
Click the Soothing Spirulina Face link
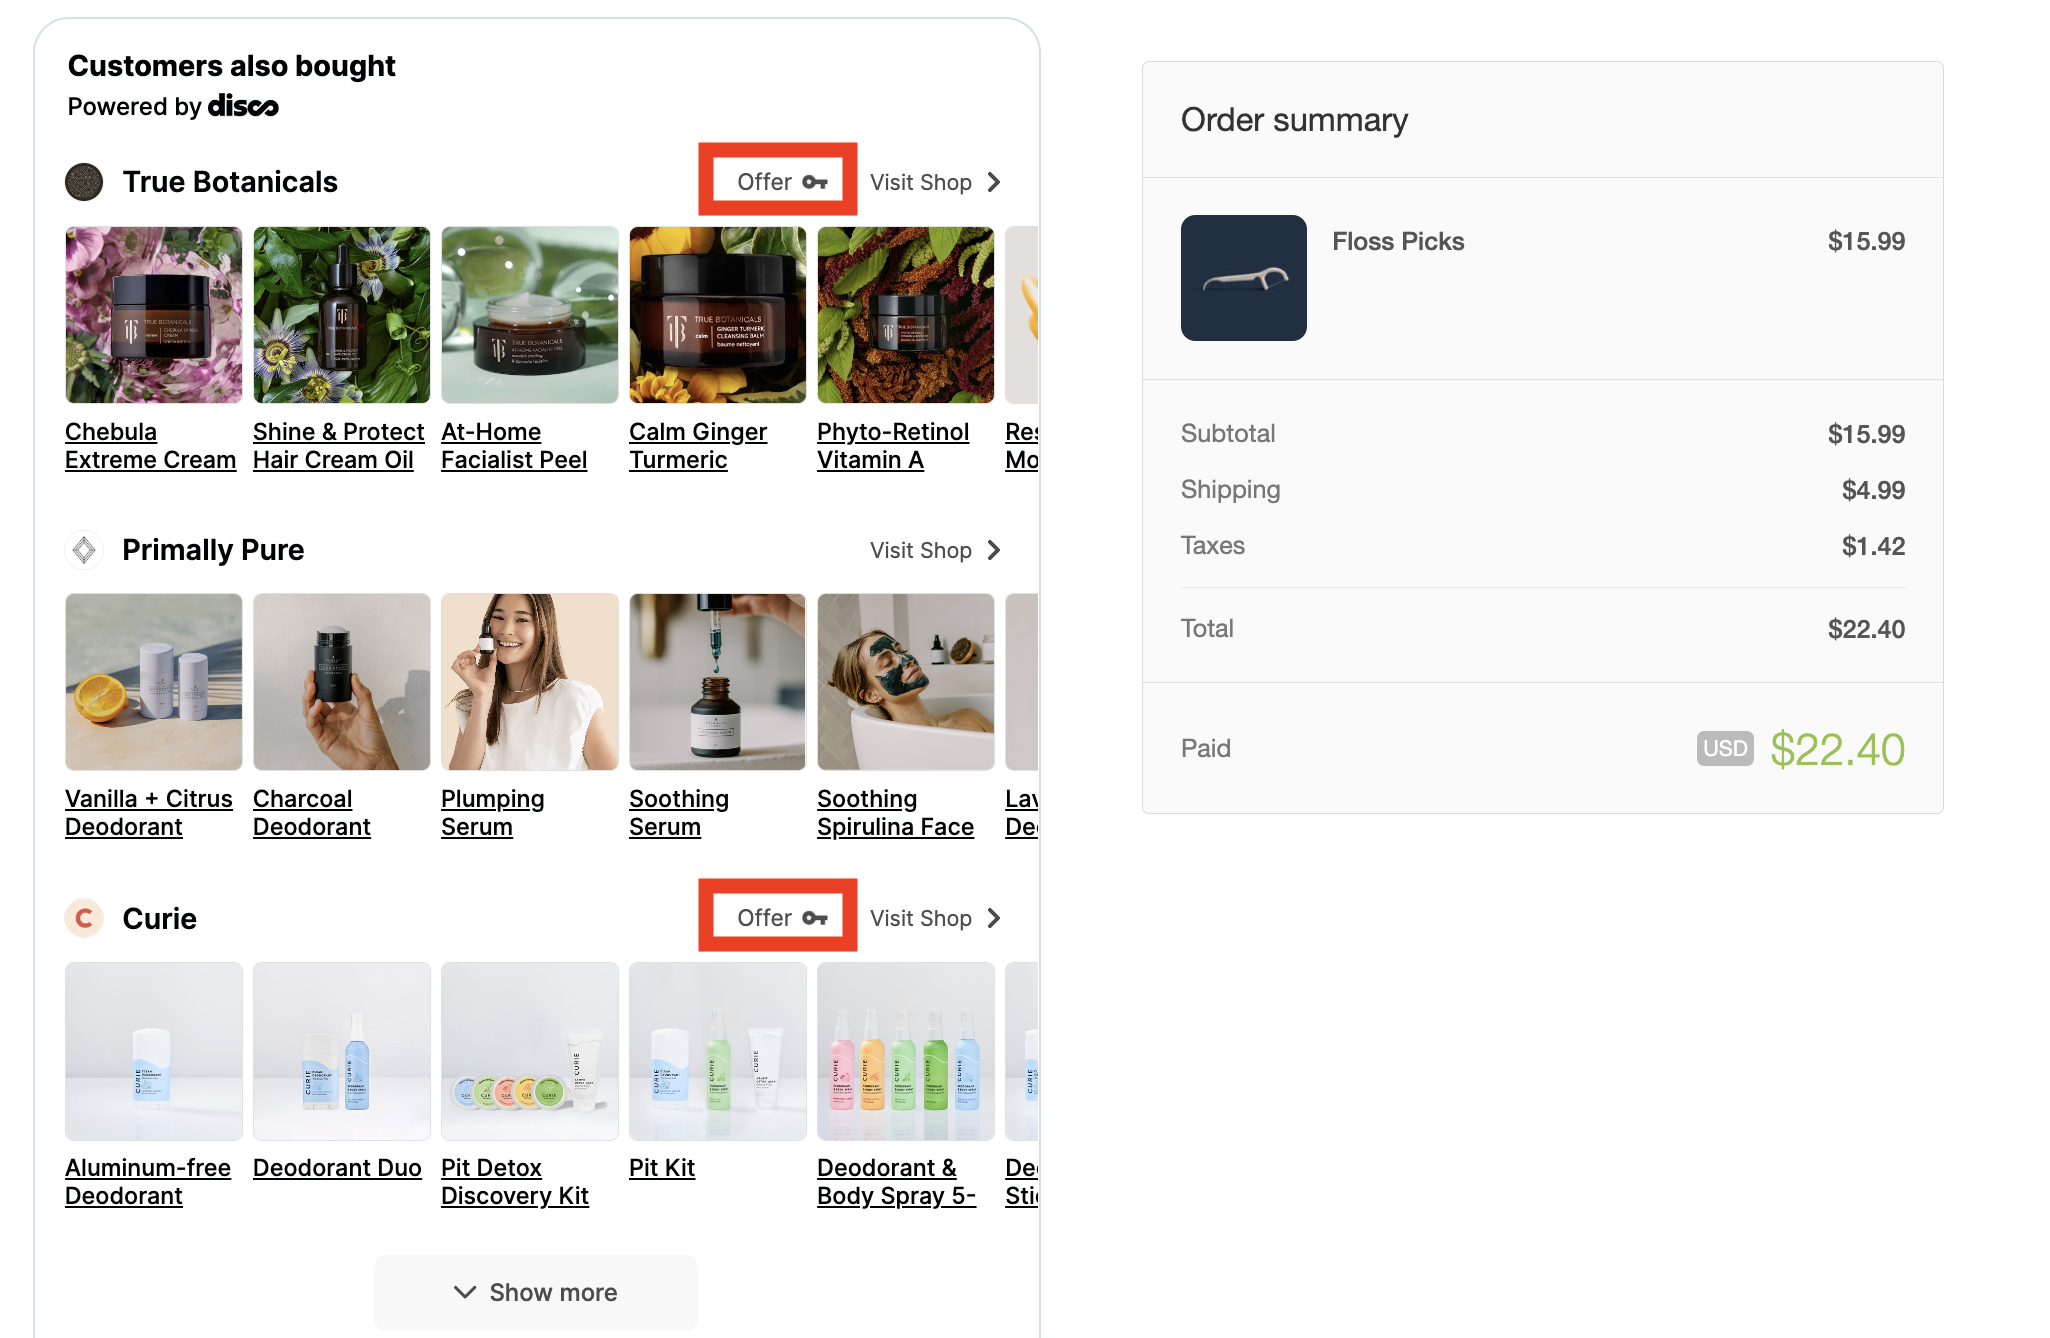pyautogui.click(x=895, y=813)
